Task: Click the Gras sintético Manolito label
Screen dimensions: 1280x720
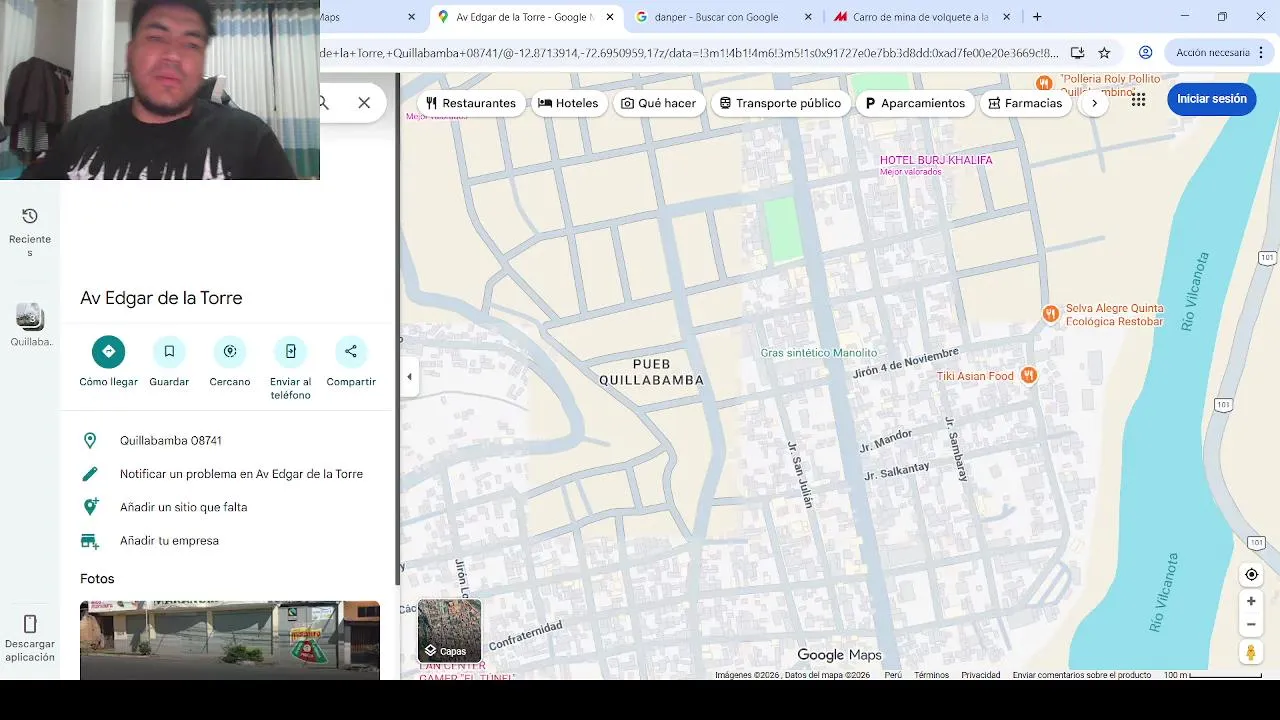Action: click(818, 353)
